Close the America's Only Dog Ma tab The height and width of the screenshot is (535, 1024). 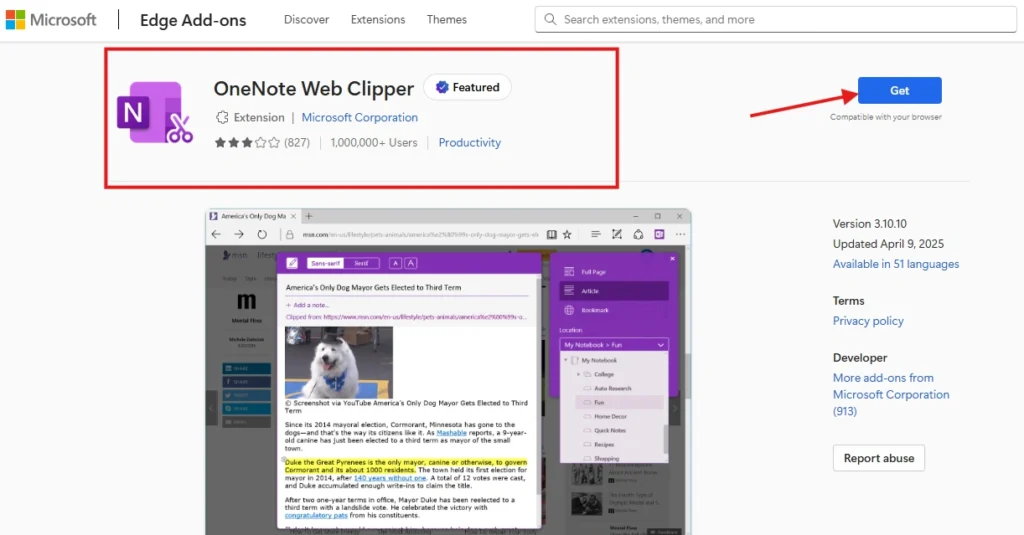[x=293, y=216]
